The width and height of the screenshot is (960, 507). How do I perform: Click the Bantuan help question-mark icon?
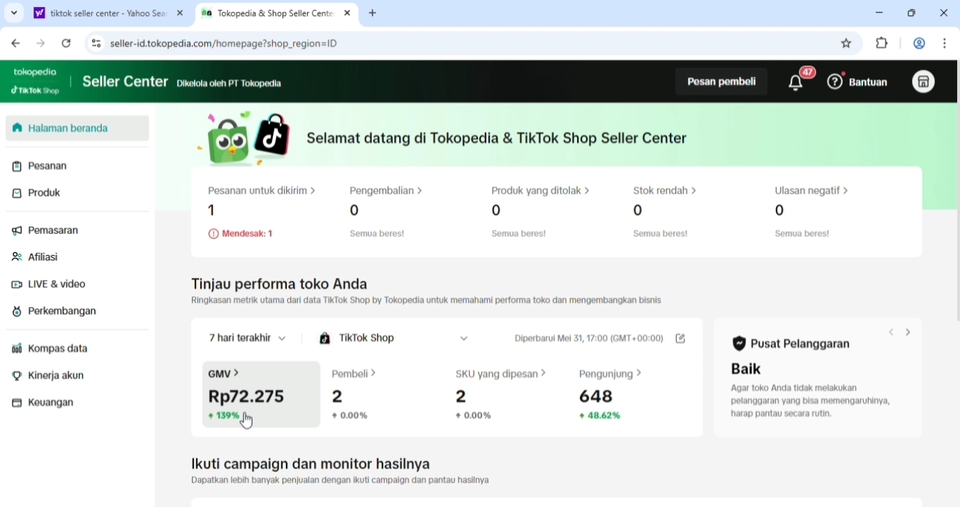click(x=834, y=81)
